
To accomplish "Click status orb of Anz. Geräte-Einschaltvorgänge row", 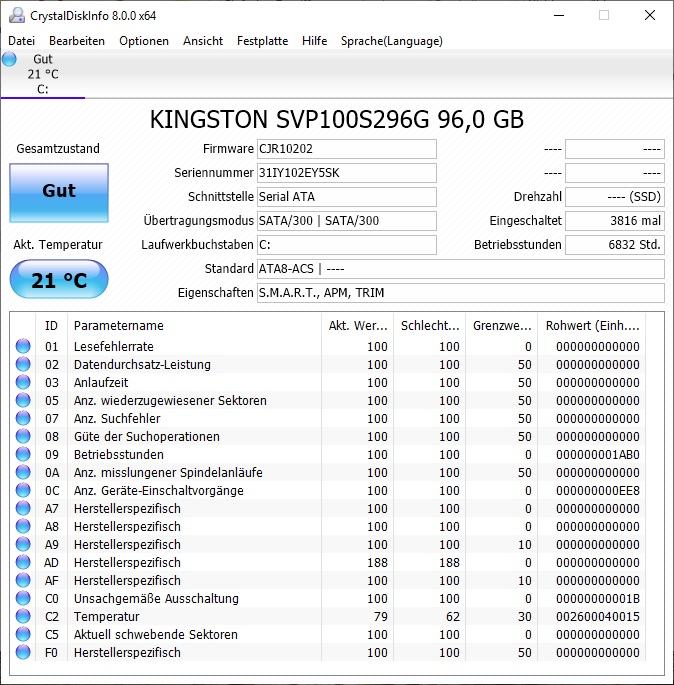I will pyautogui.click(x=23, y=490).
